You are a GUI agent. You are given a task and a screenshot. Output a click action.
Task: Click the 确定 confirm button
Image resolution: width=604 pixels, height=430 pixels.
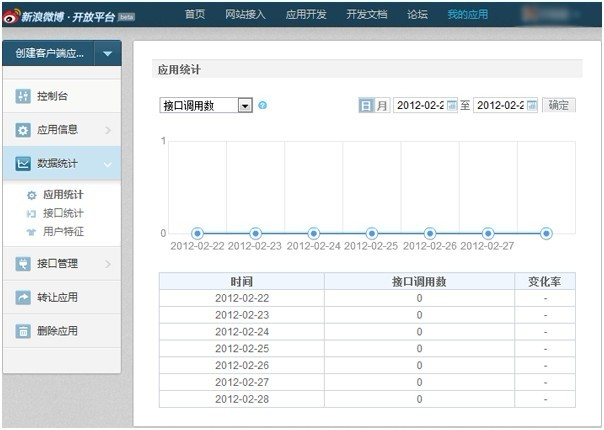pos(559,105)
